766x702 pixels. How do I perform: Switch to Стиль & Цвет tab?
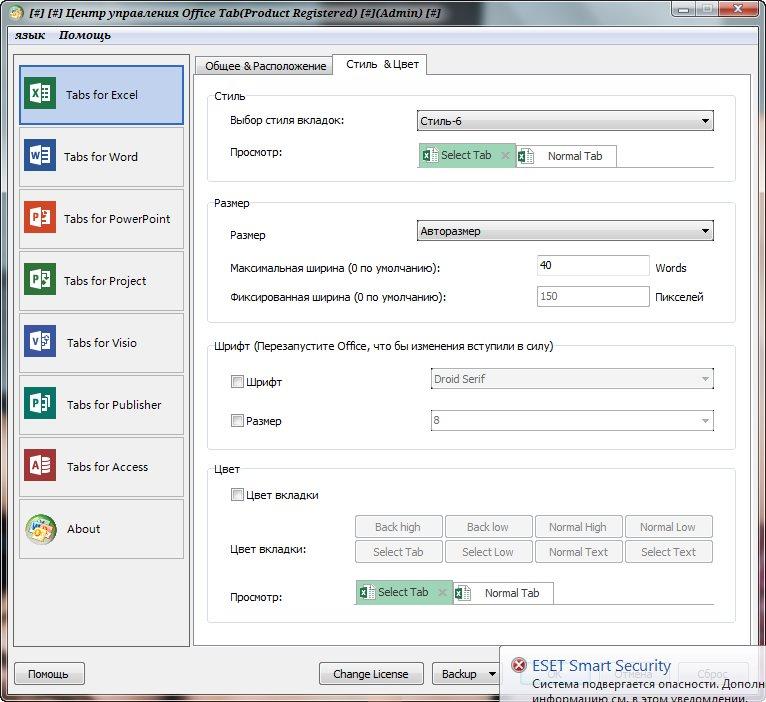(x=381, y=64)
